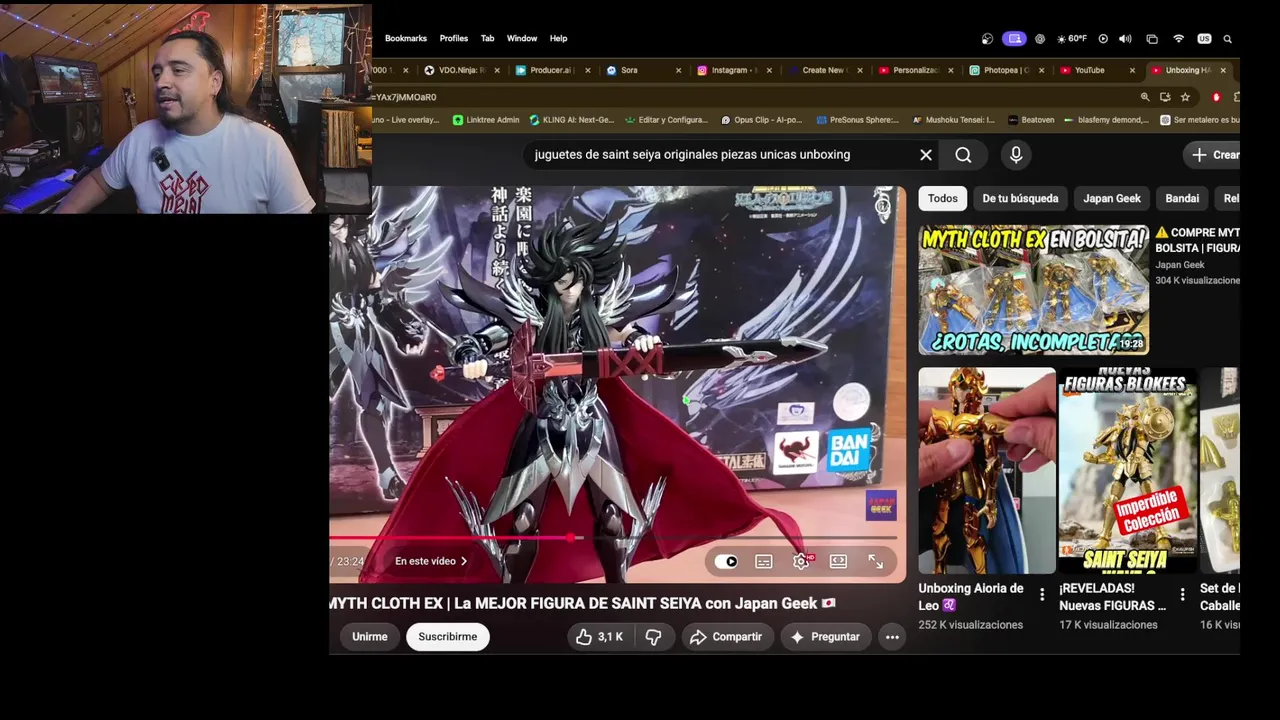Like the video showing 3,1 K
The height and width of the screenshot is (720, 1280).
[x=600, y=637]
